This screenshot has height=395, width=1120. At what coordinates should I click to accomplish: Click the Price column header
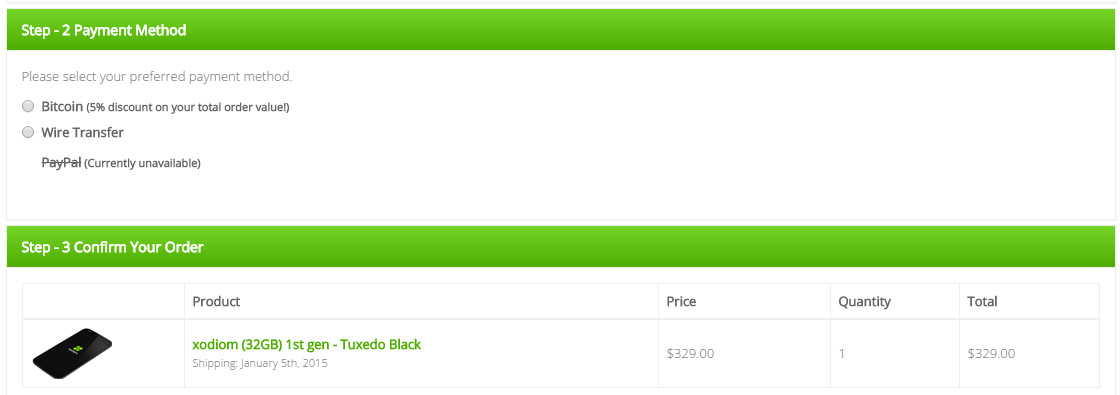click(681, 301)
